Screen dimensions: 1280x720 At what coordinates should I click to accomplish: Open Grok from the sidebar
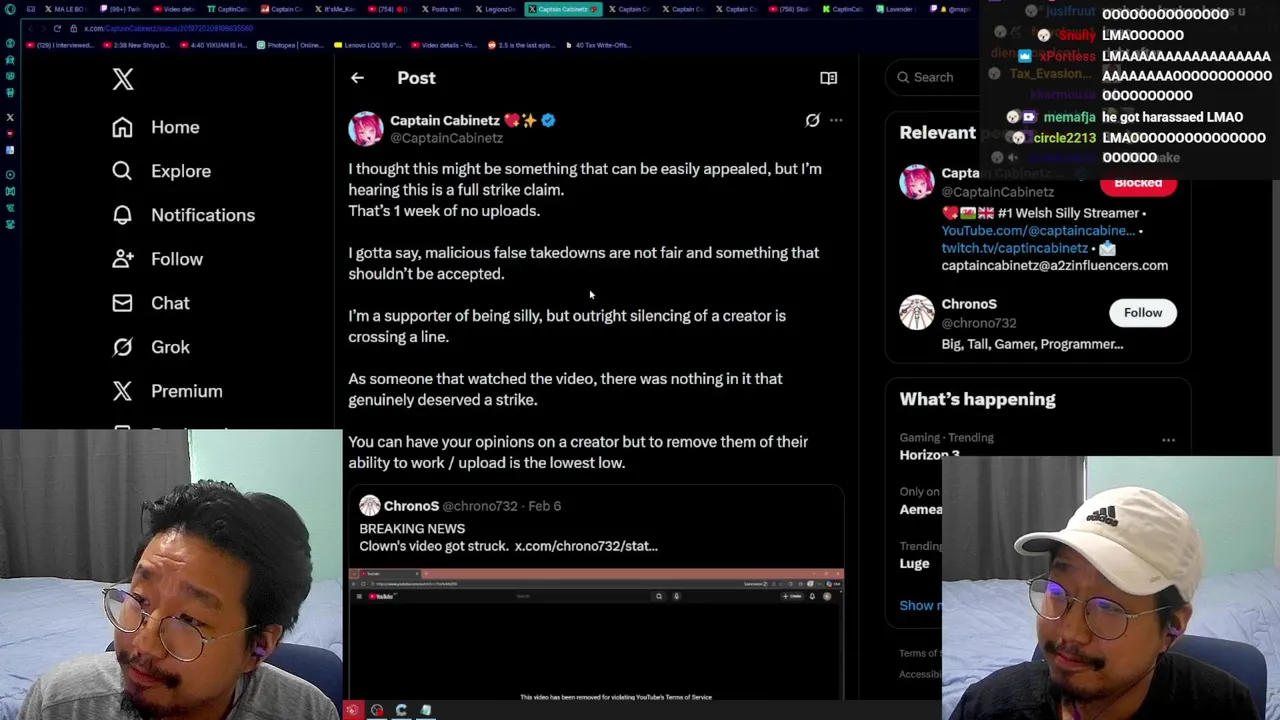[150, 347]
